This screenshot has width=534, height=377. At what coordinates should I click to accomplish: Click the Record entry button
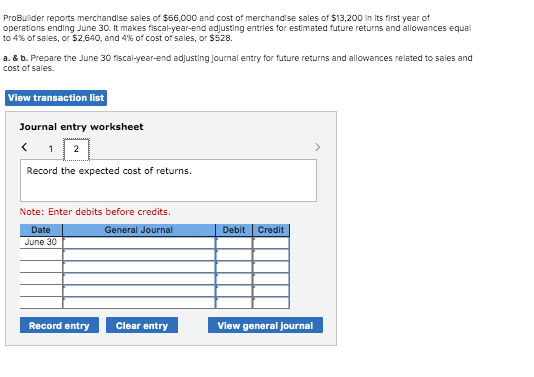(59, 326)
